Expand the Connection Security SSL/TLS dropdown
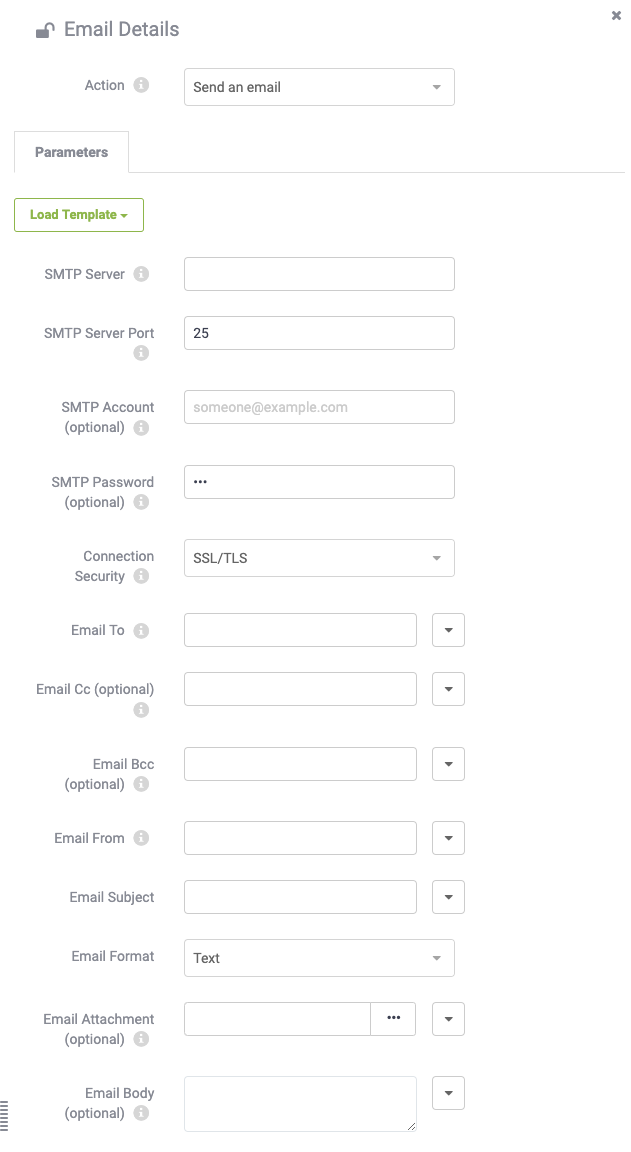Screen dimensions: 631x1152 [319, 558]
